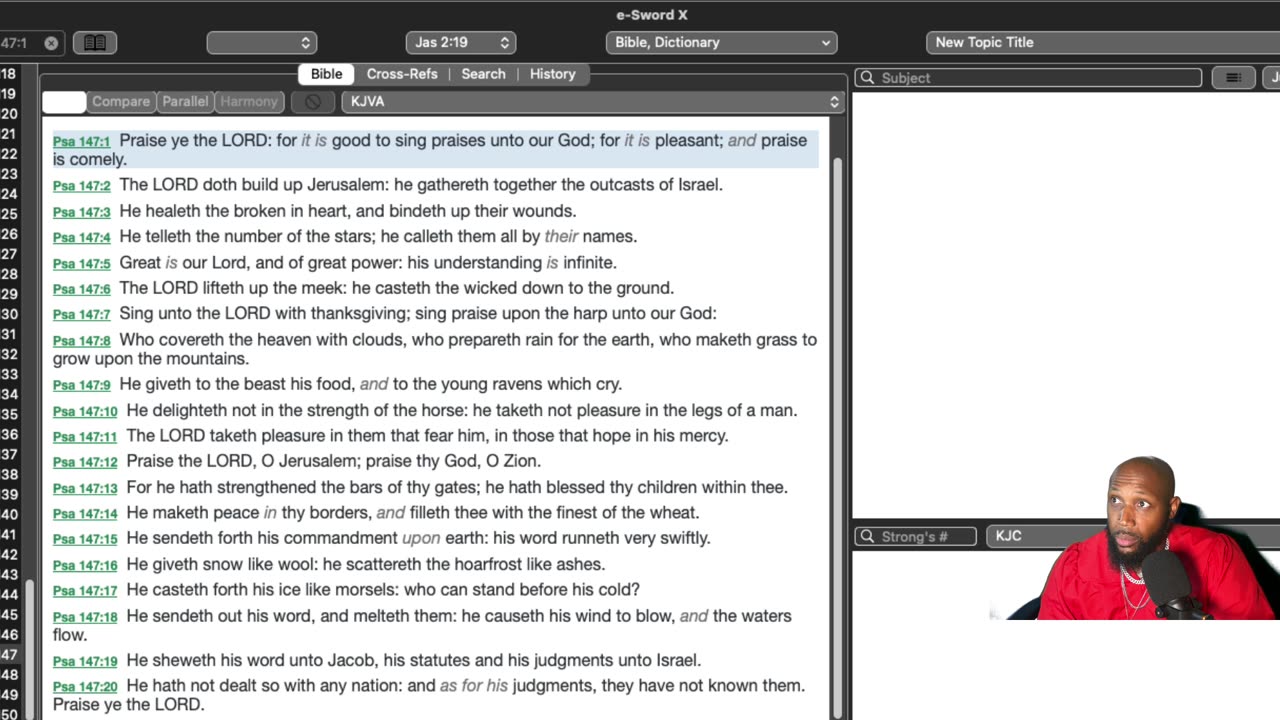Expand the Bible, Dictionary dropdown
The height and width of the screenshot is (720, 1280).
[721, 43]
